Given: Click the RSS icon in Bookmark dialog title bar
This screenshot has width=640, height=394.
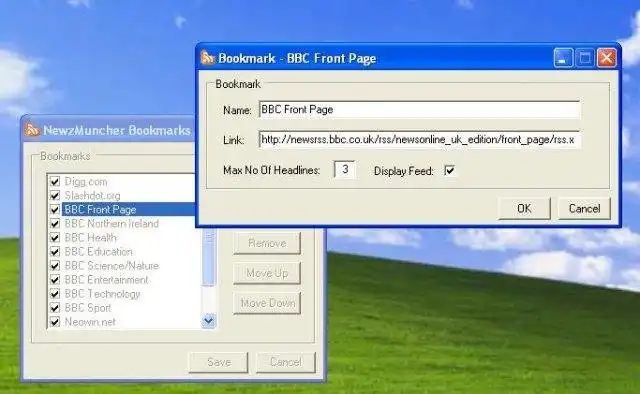Looking at the screenshot, I should pyautogui.click(x=207, y=58).
